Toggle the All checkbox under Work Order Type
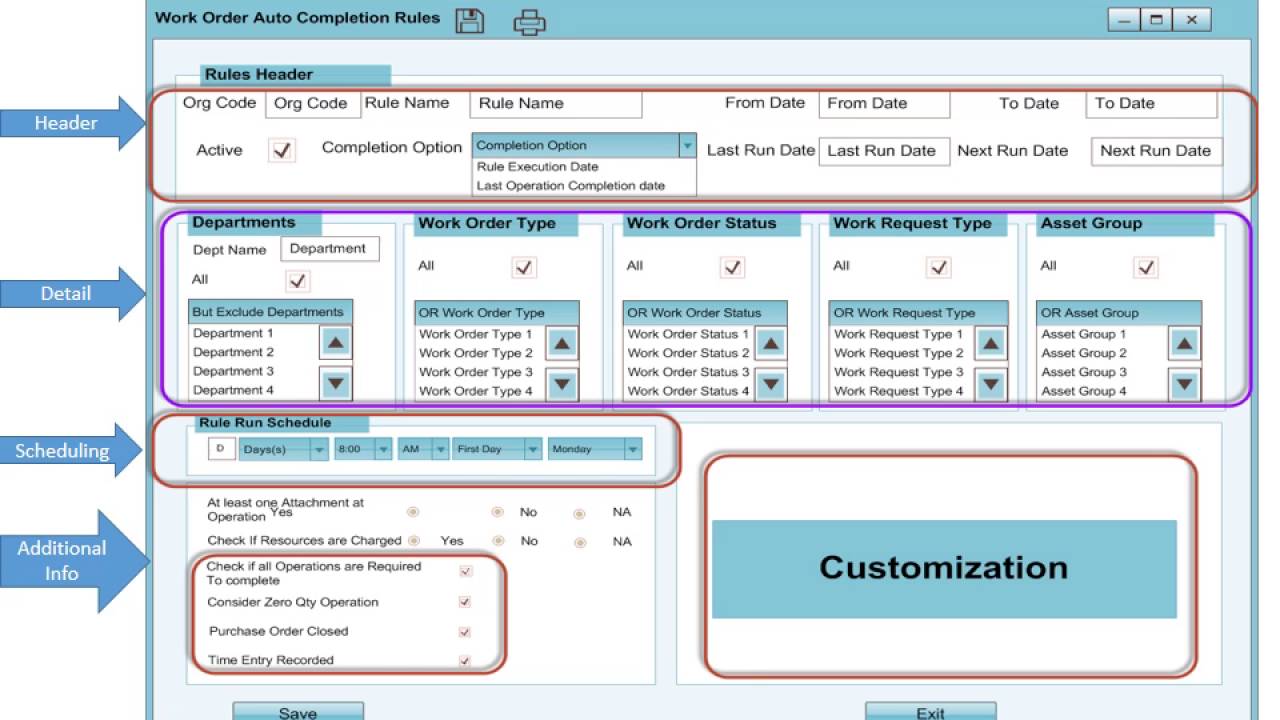 click(524, 267)
